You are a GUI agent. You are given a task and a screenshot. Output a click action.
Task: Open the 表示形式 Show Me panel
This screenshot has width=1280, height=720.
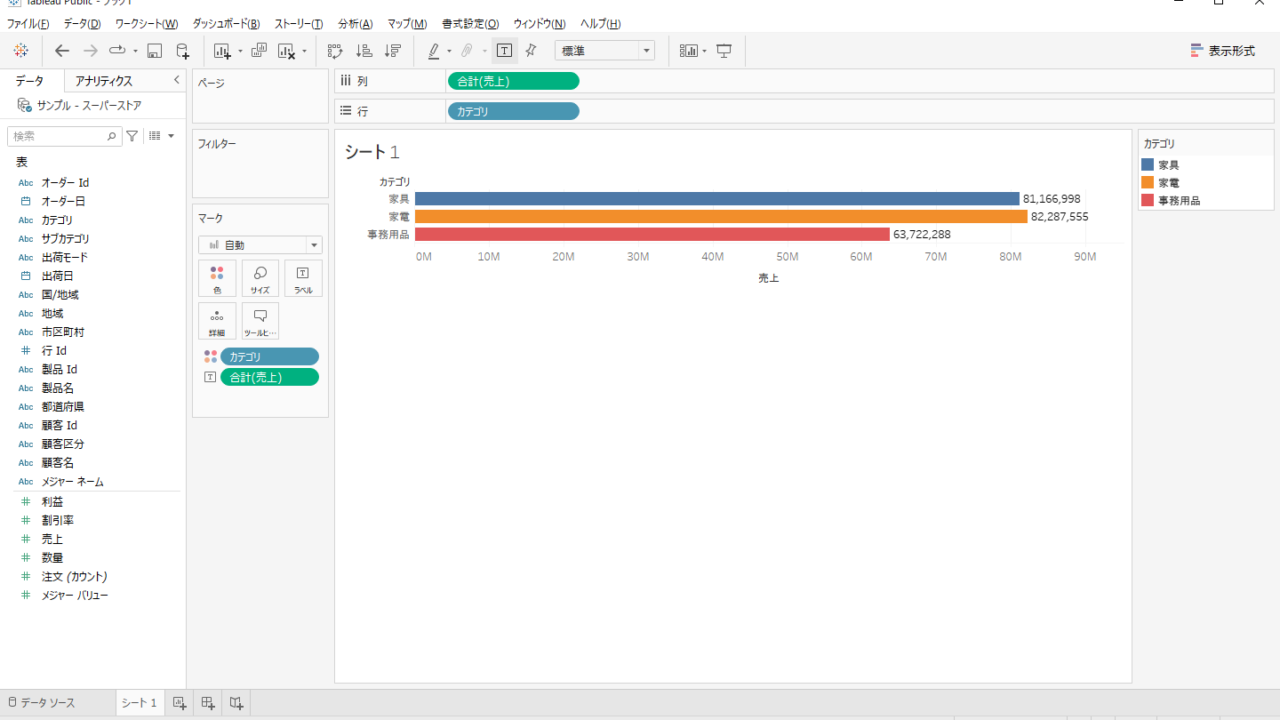point(1223,50)
